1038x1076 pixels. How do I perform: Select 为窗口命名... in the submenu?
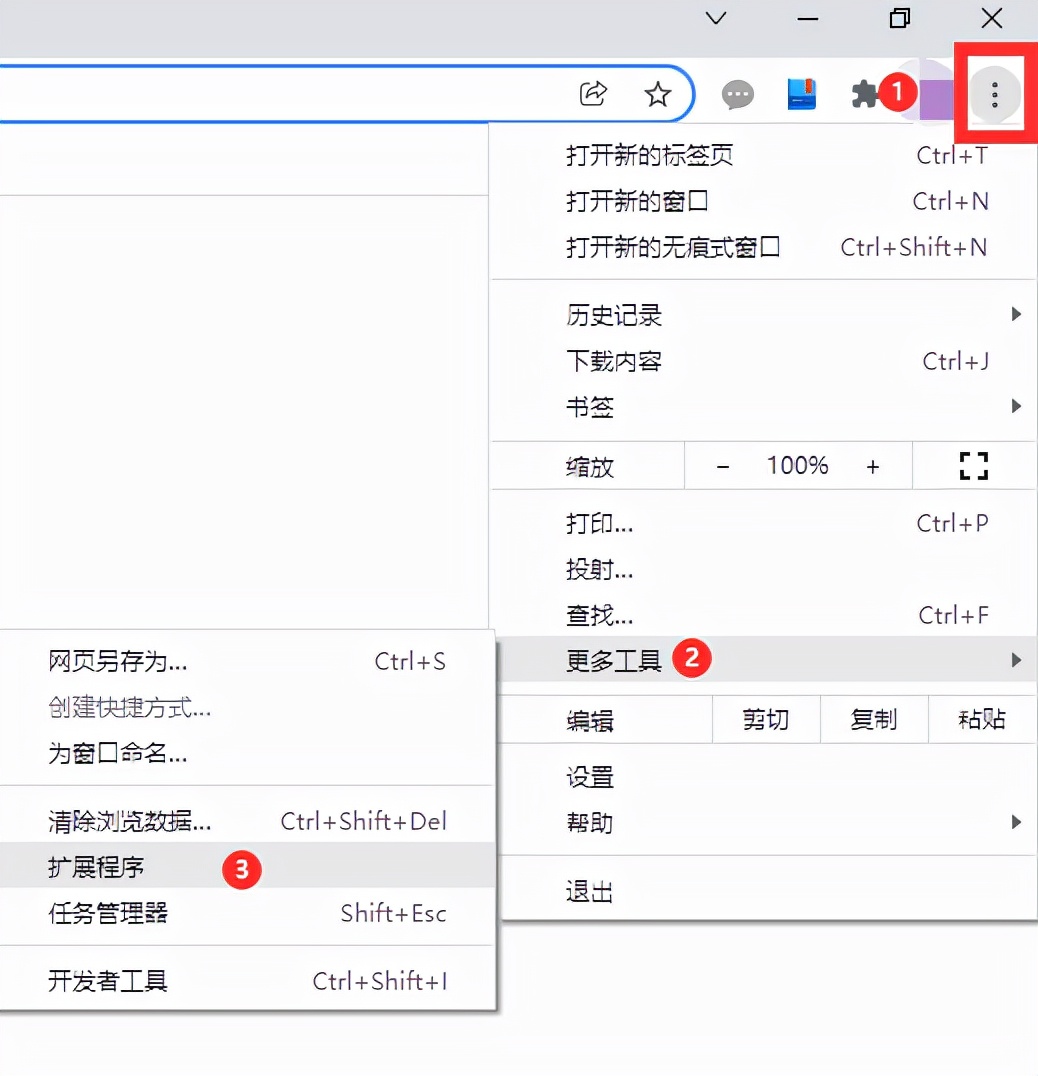(x=247, y=753)
